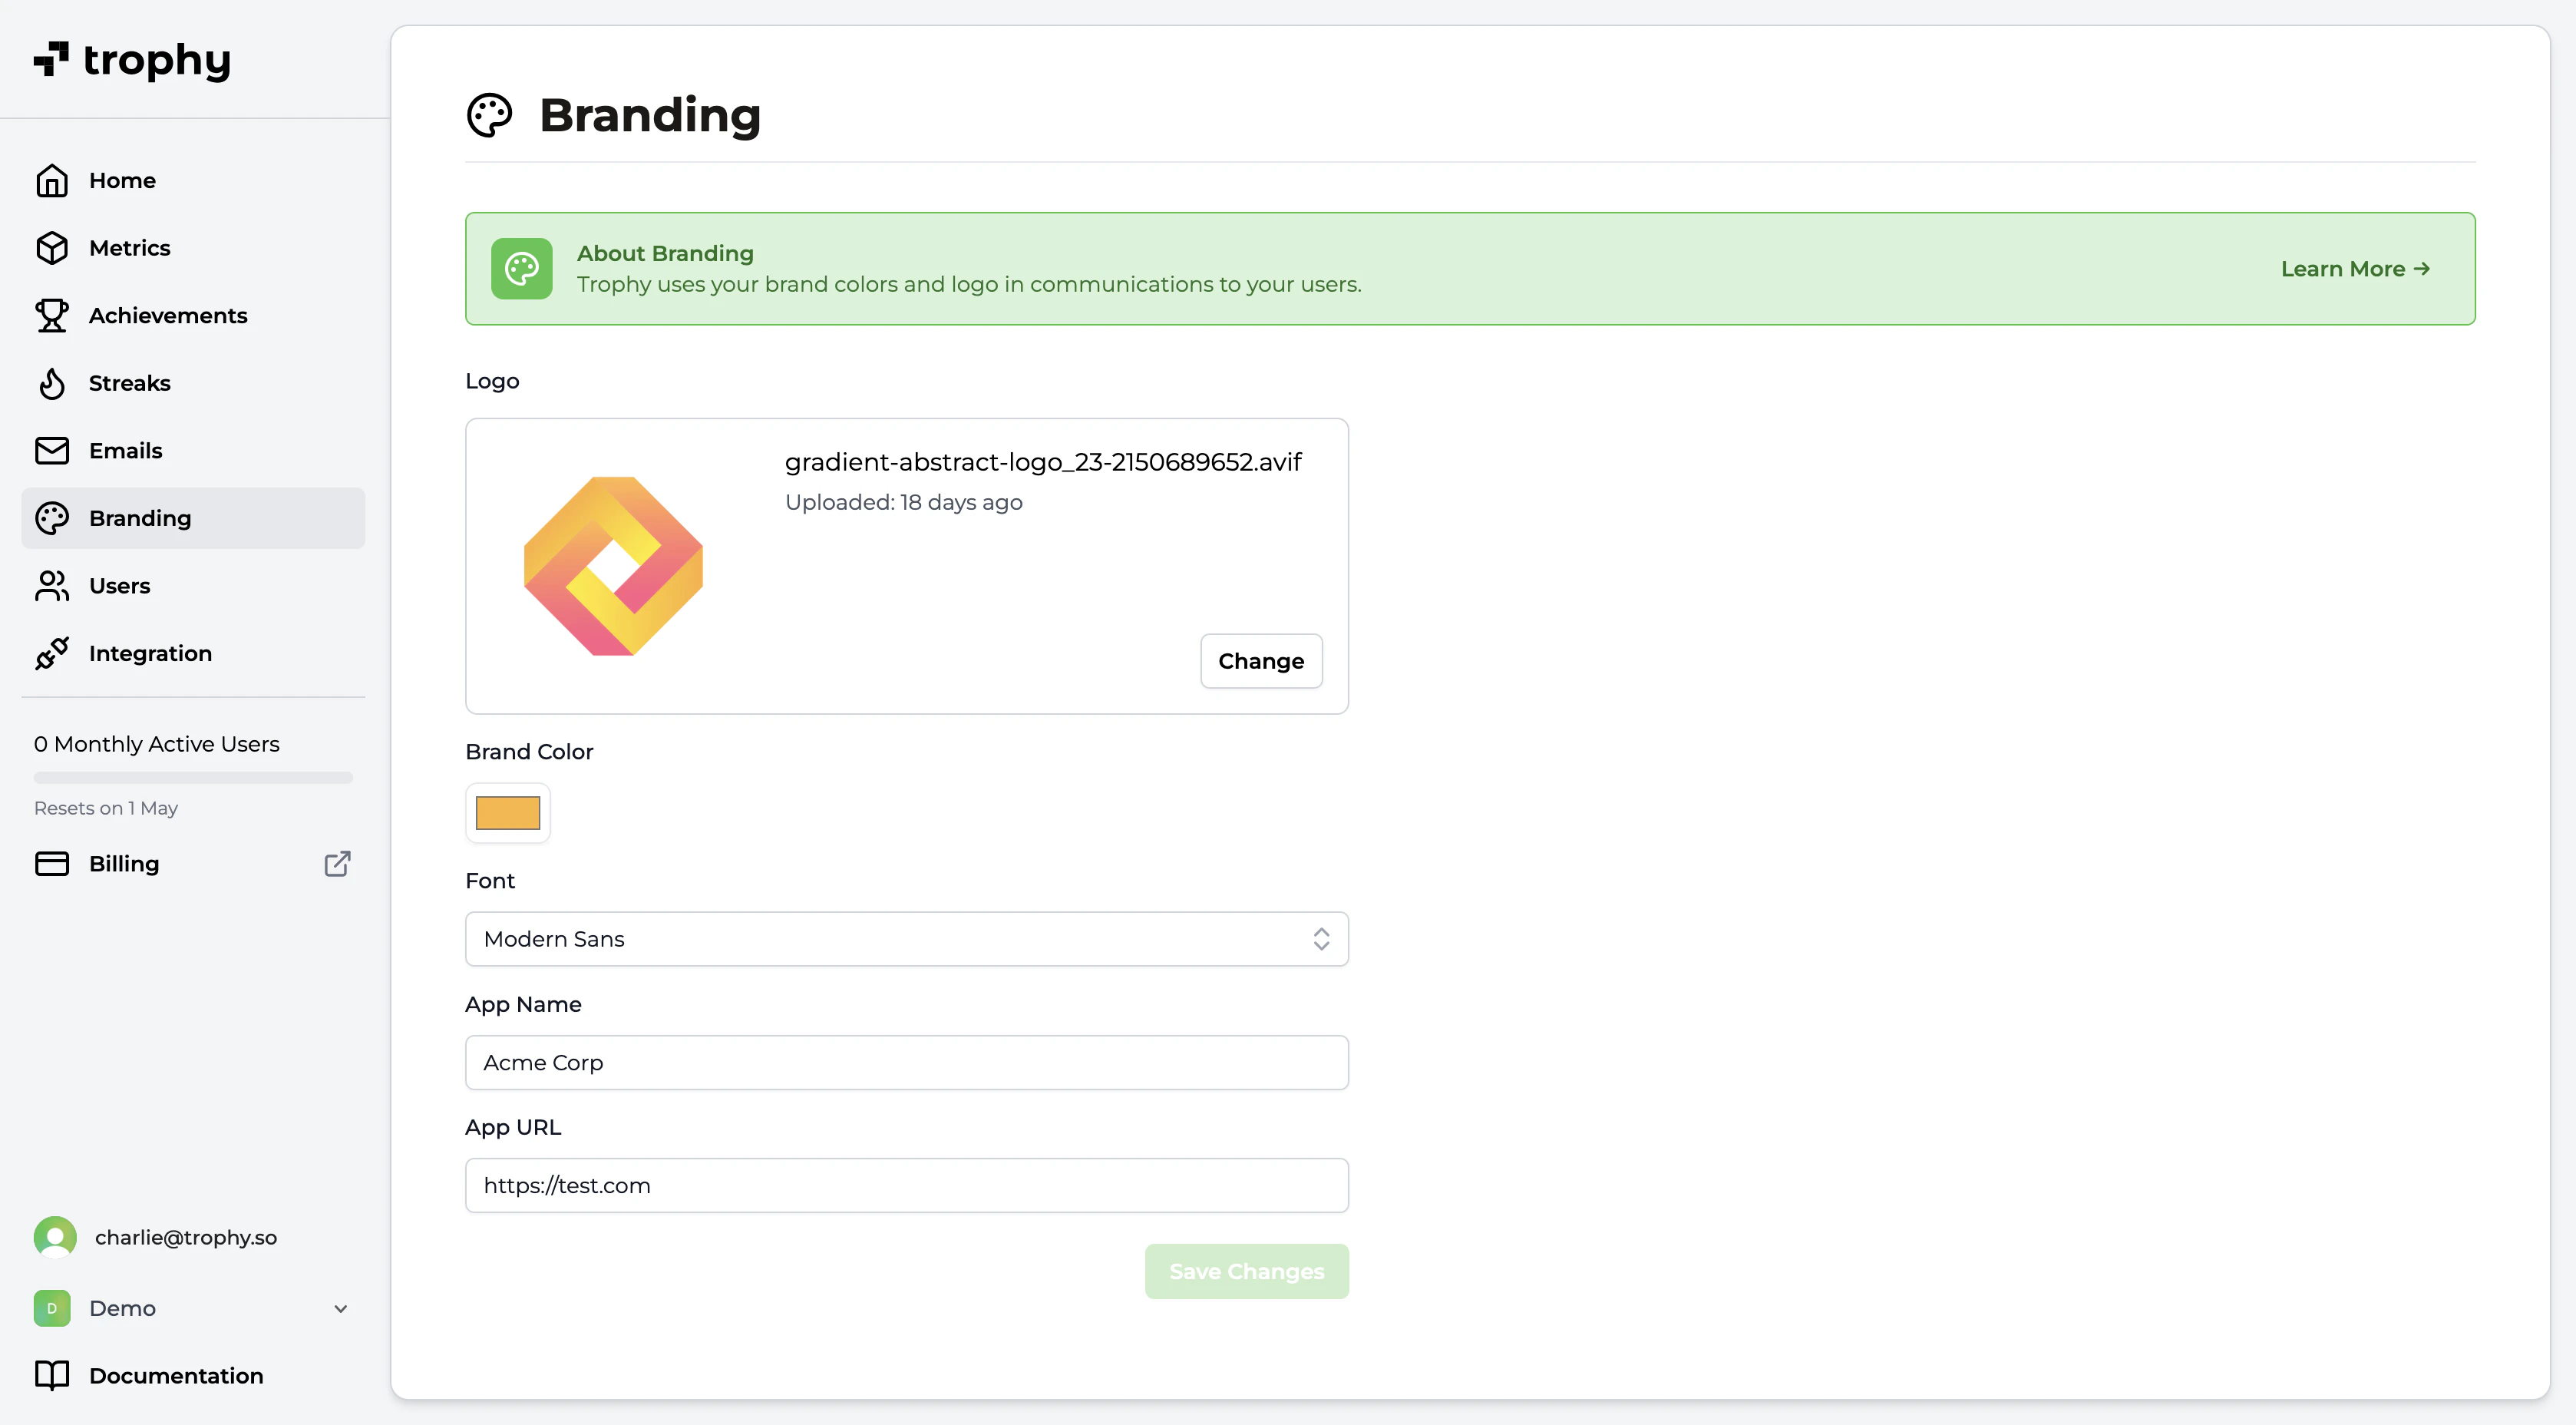The height and width of the screenshot is (1425, 2576).
Task: Click the Integration plug icon
Action: tap(52, 653)
